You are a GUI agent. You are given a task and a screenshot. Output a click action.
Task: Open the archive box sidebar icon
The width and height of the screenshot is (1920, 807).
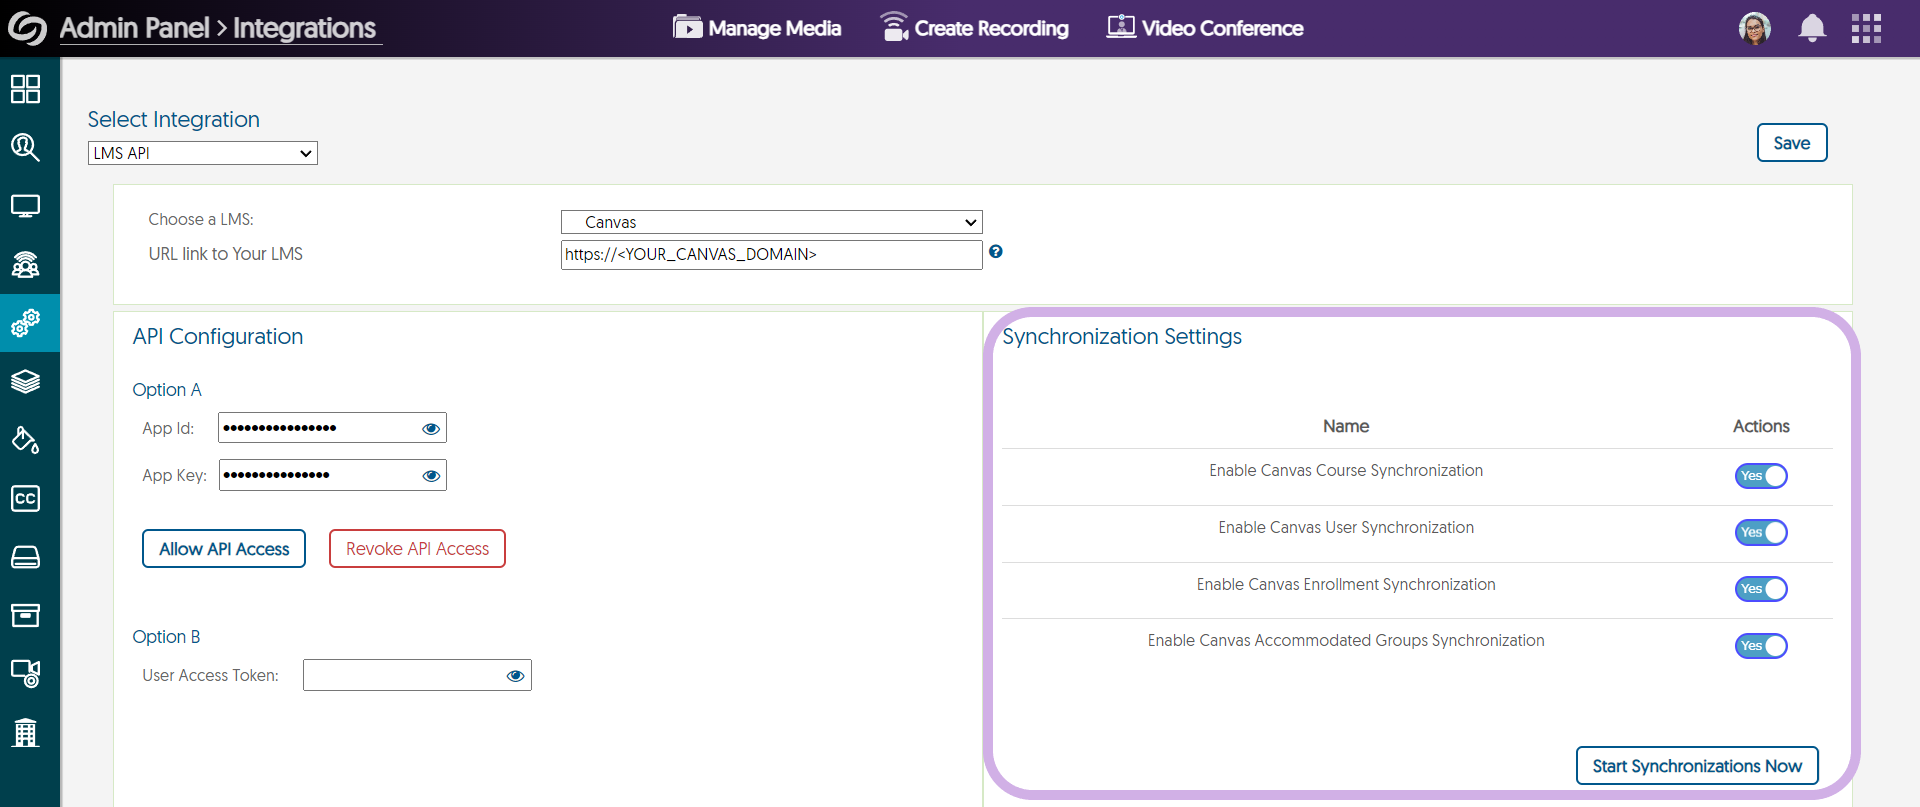(x=25, y=615)
